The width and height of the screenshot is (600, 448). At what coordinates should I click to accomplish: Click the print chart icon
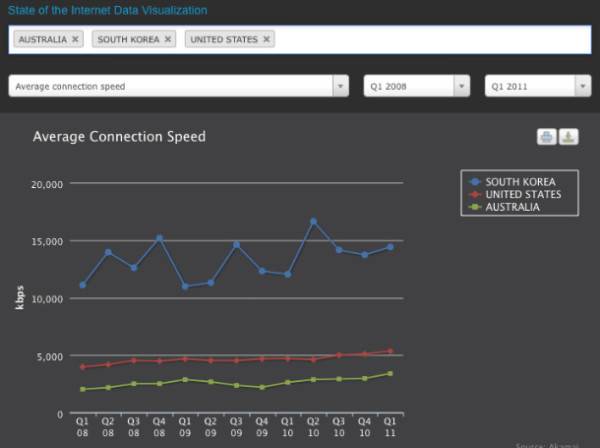click(546, 137)
